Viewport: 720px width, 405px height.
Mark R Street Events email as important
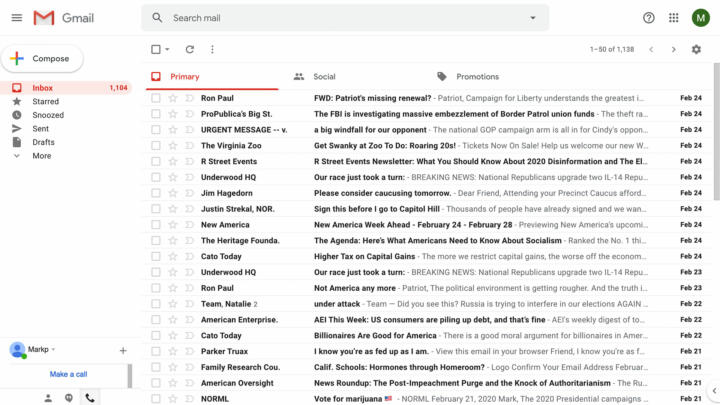tap(189, 162)
